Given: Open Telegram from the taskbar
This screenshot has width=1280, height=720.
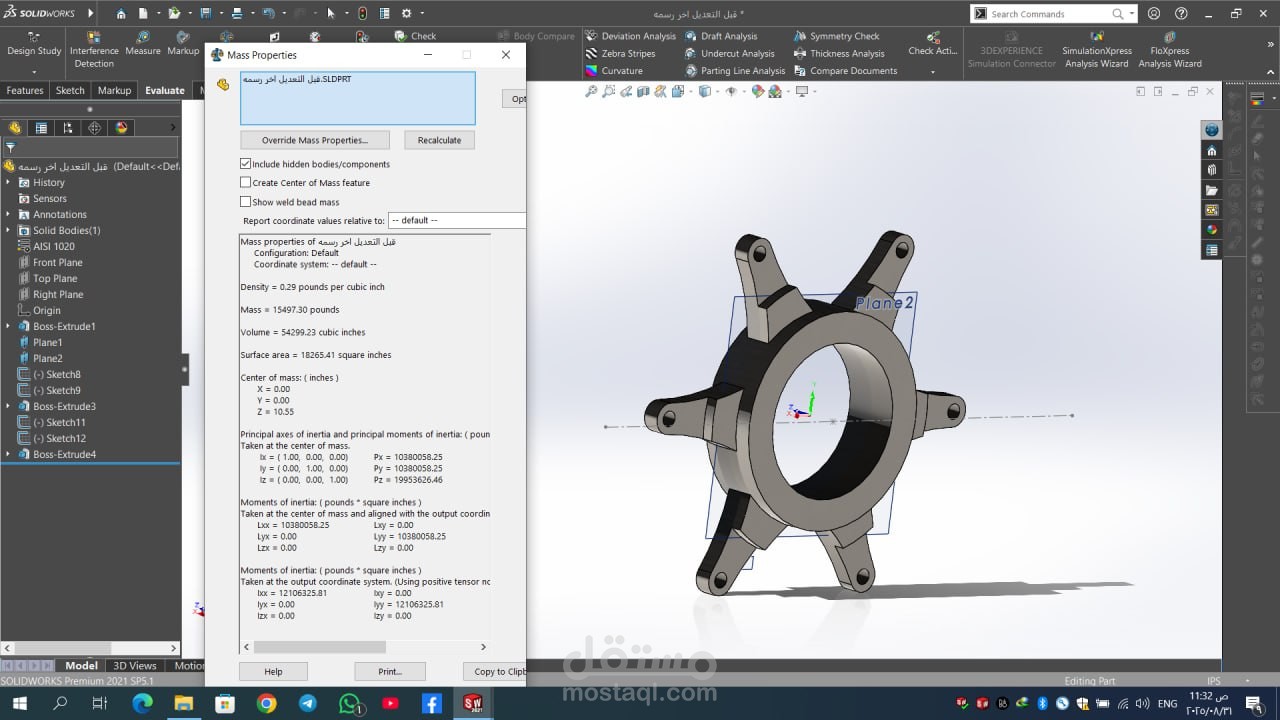Looking at the screenshot, I should [x=308, y=704].
